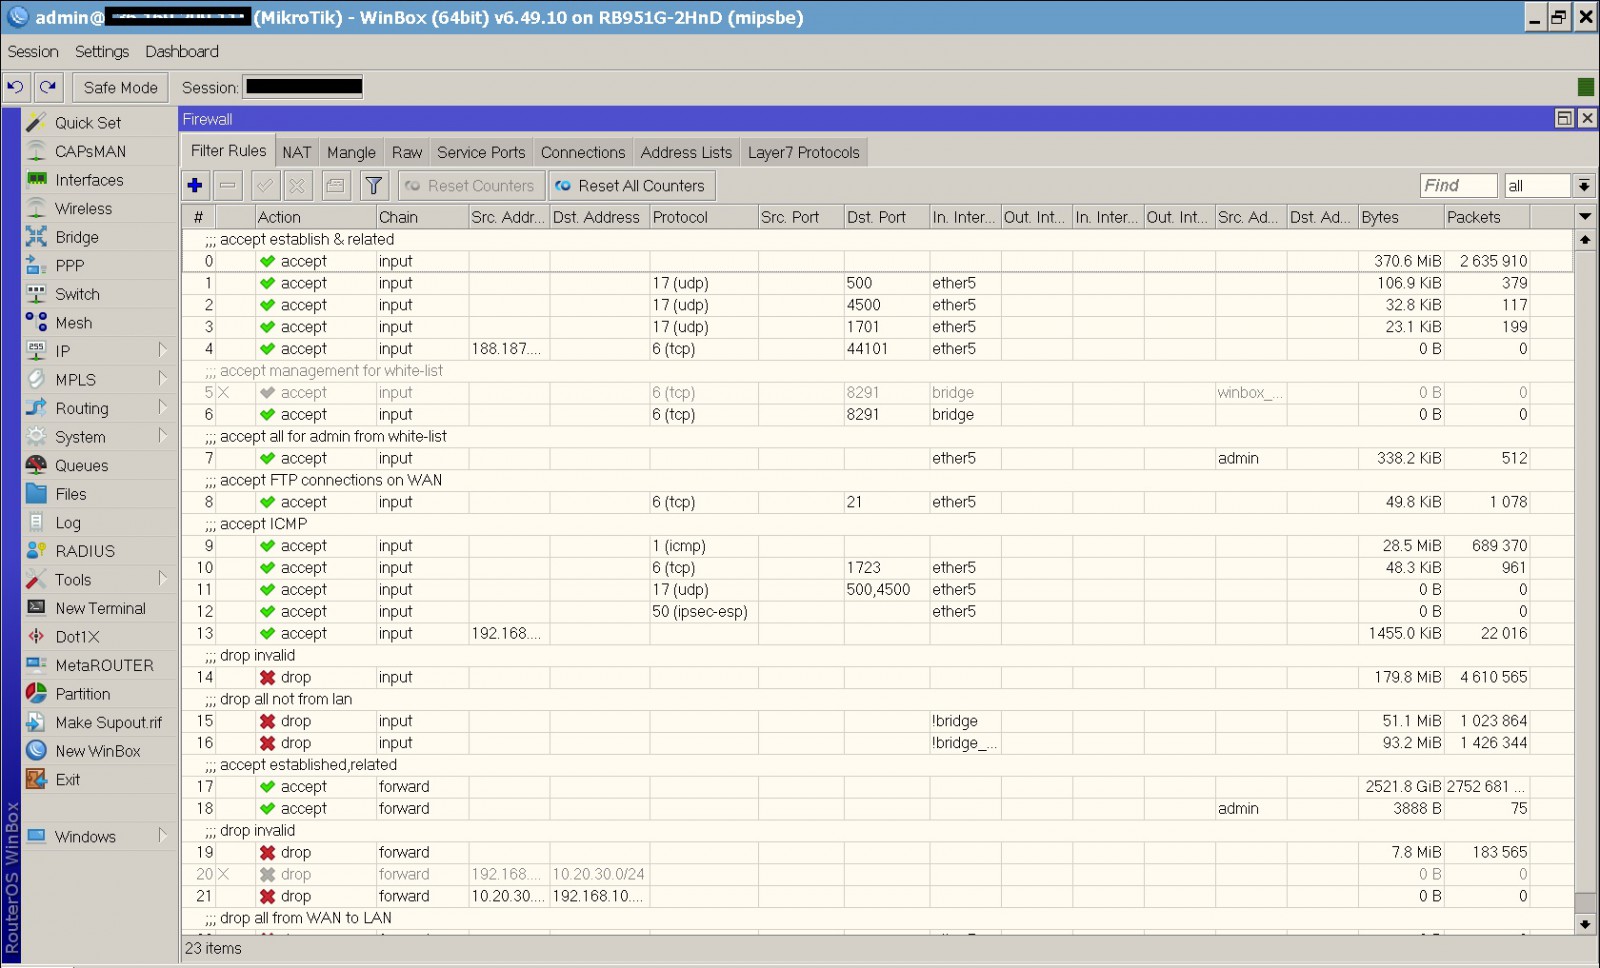
Task: Open Session menu
Action: click(x=33, y=51)
